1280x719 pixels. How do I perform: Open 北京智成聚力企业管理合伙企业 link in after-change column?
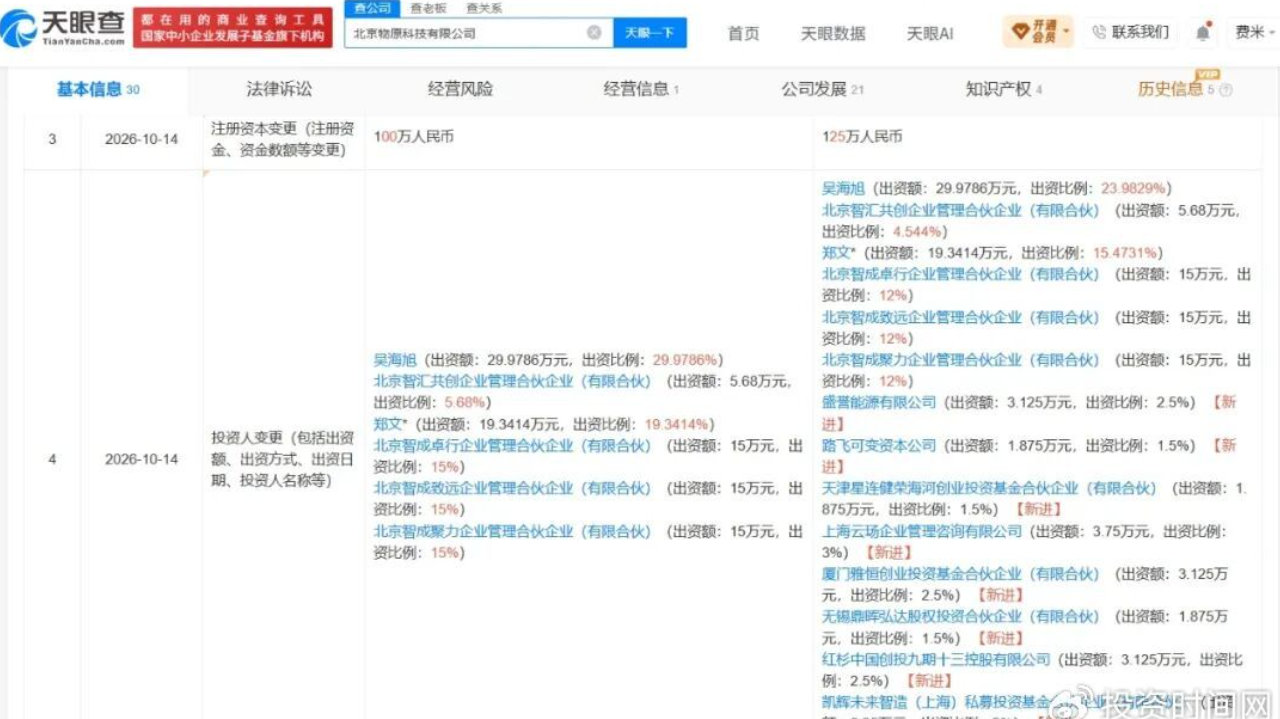[960, 360]
